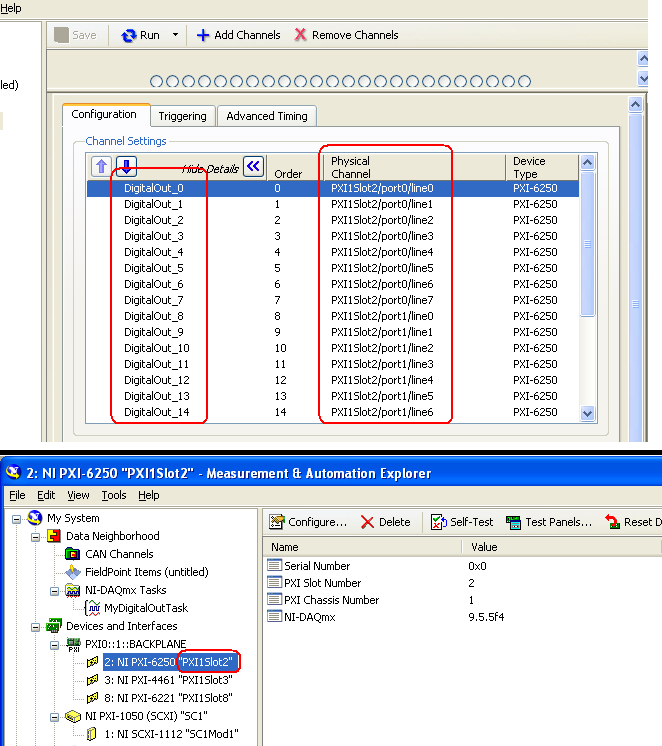This screenshot has height=746, width=662.
Task: Click physical channel PXI1Slot2/port0/line3
Action: point(382,236)
